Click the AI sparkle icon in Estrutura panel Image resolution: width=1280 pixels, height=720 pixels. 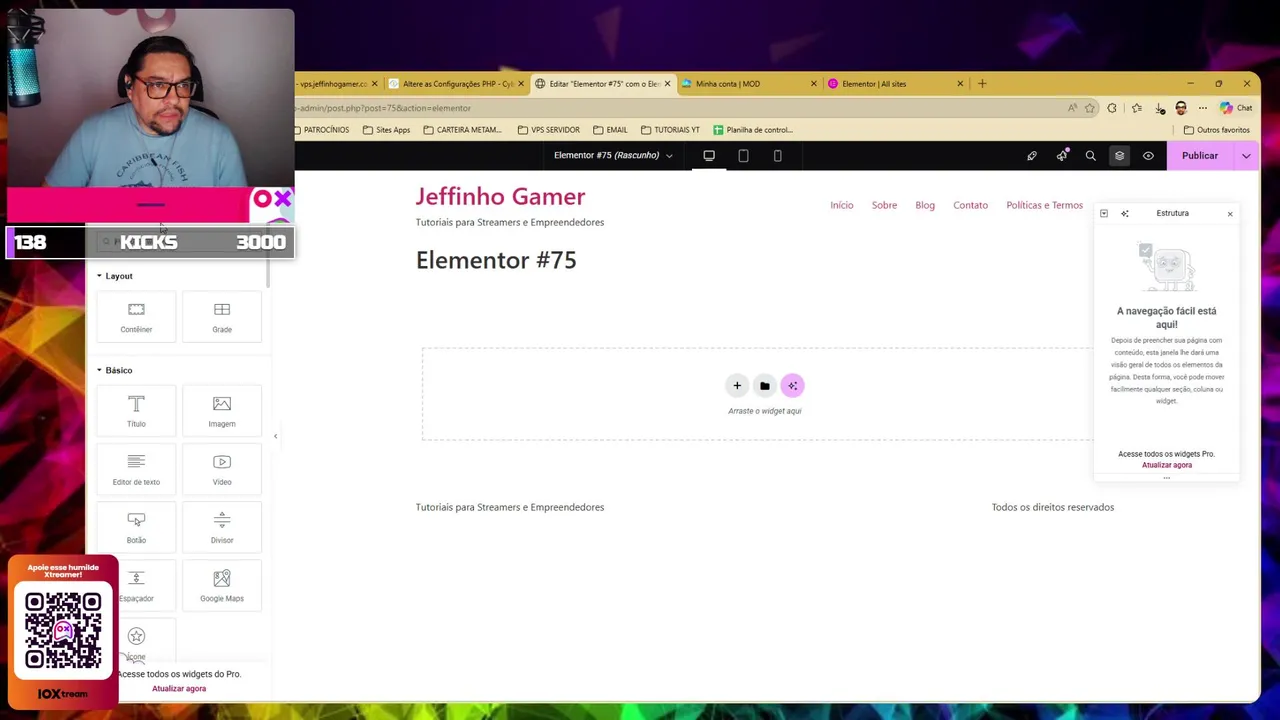(1125, 213)
